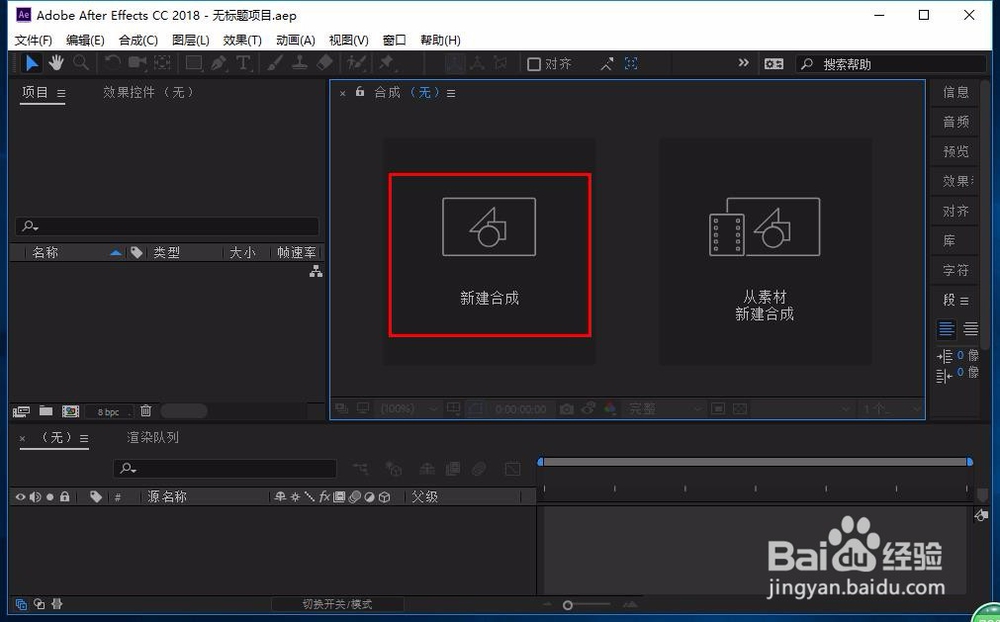Open the 动画(A) menu
This screenshot has height=622, width=1000.
tap(295, 40)
